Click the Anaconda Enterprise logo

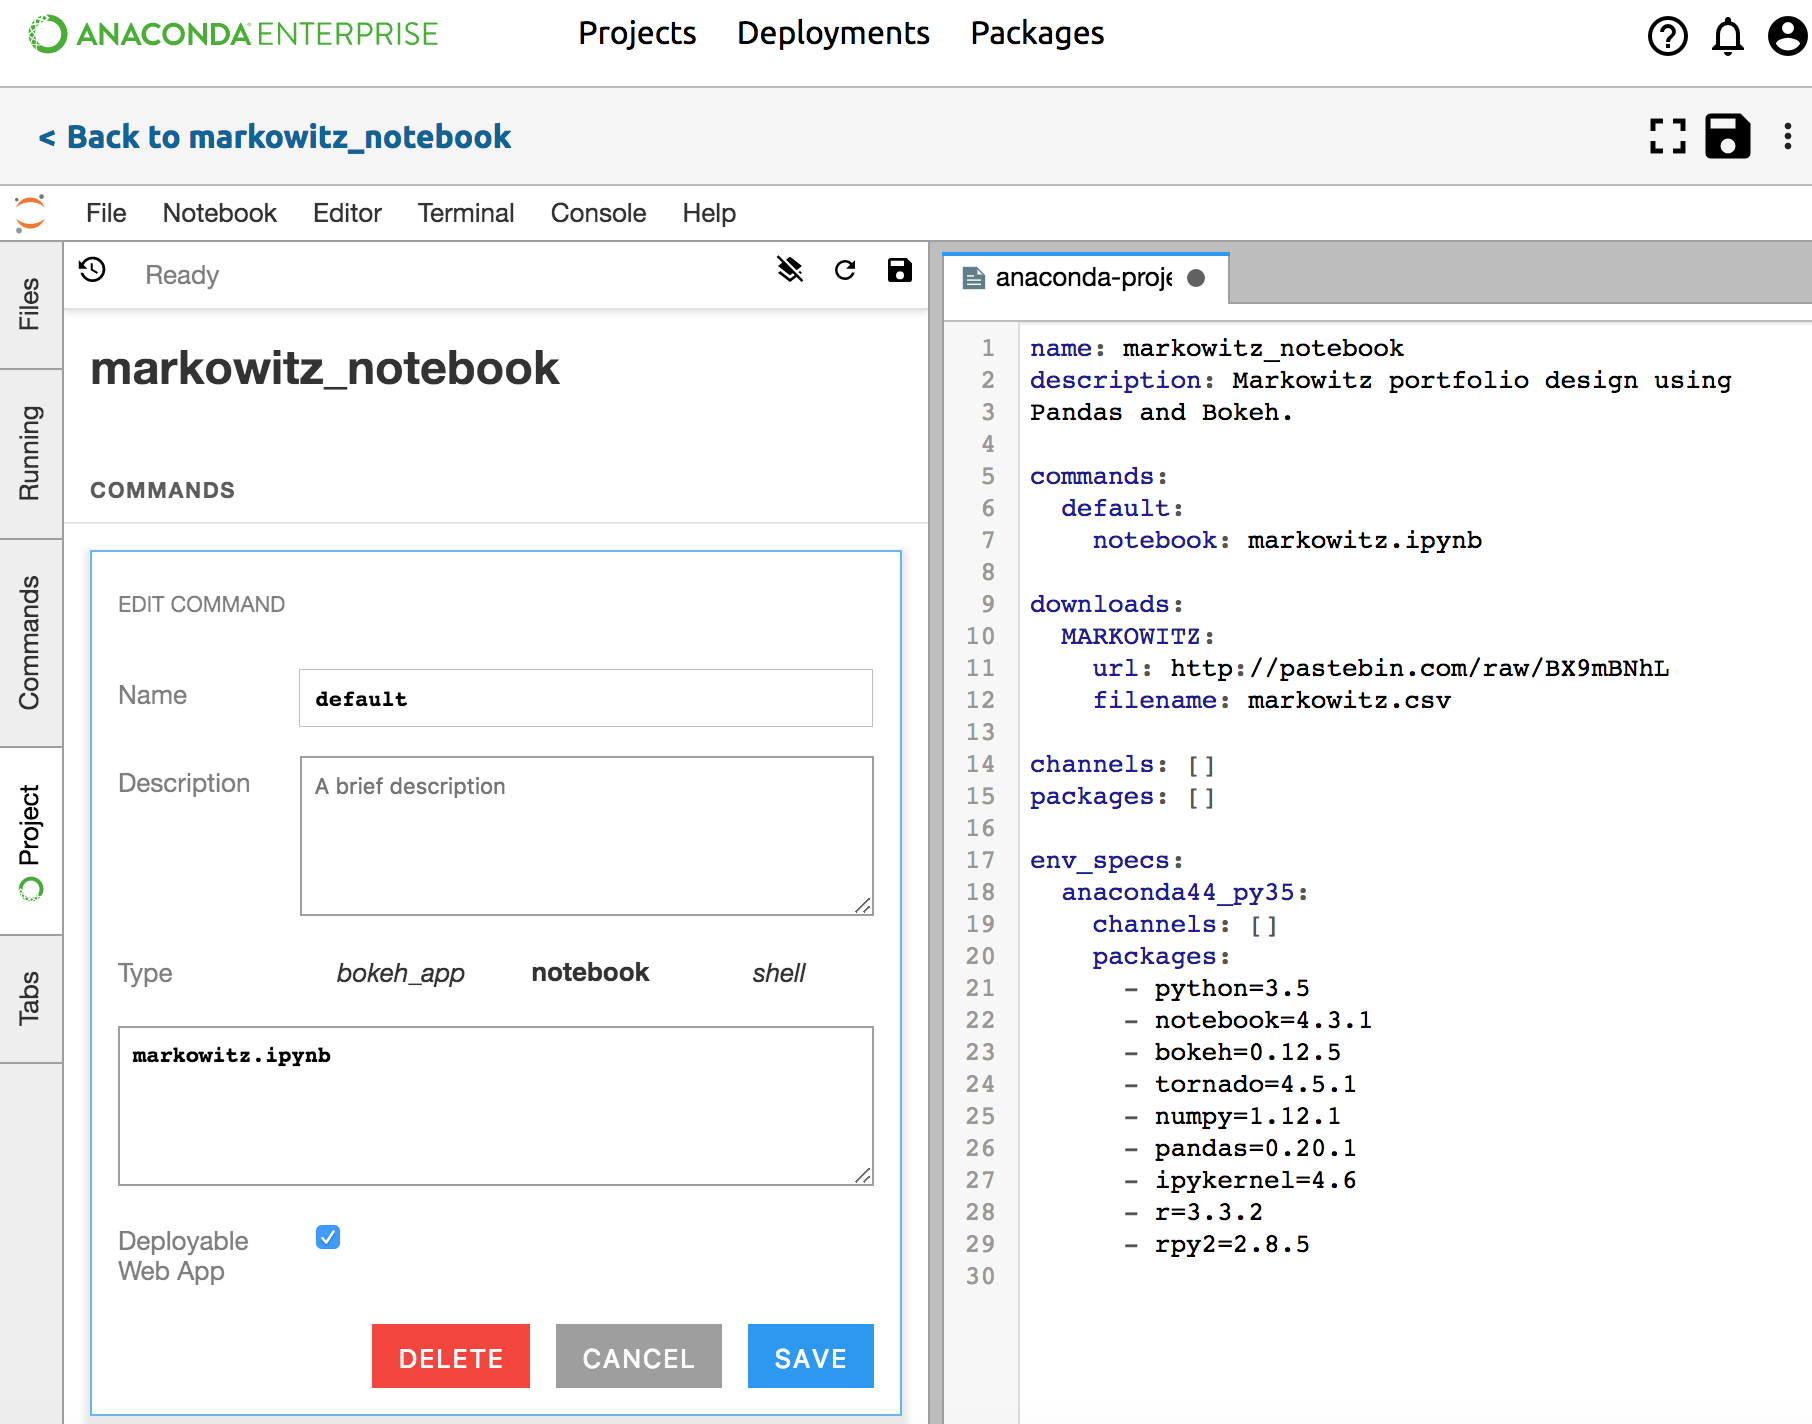click(x=233, y=34)
